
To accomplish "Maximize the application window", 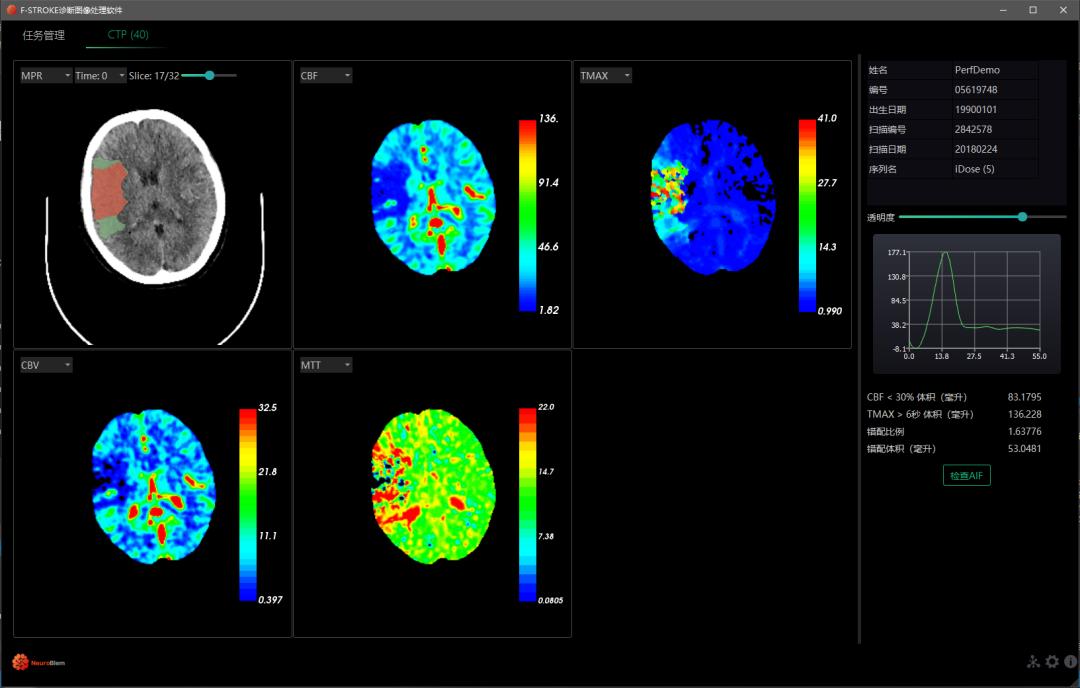I will click(1033, 10).
